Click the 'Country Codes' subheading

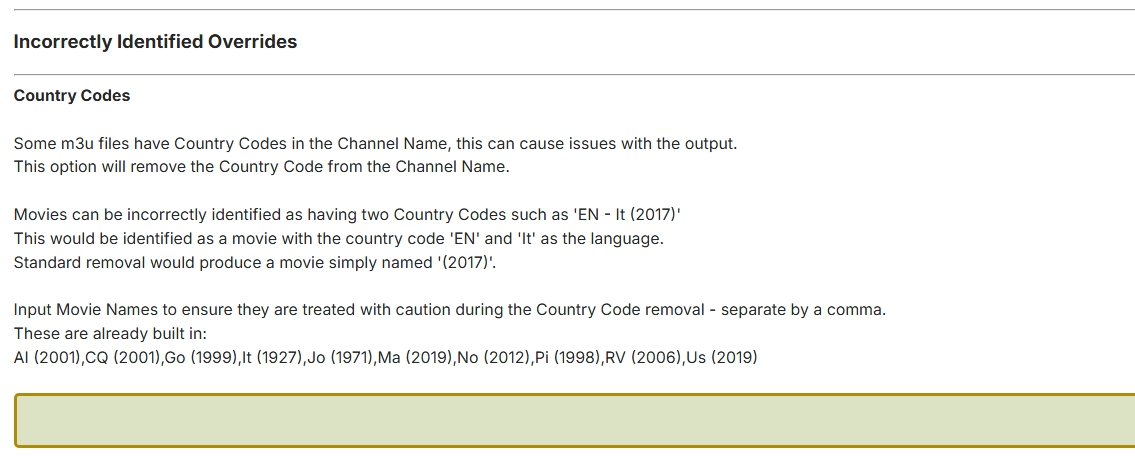click(72, 96)
